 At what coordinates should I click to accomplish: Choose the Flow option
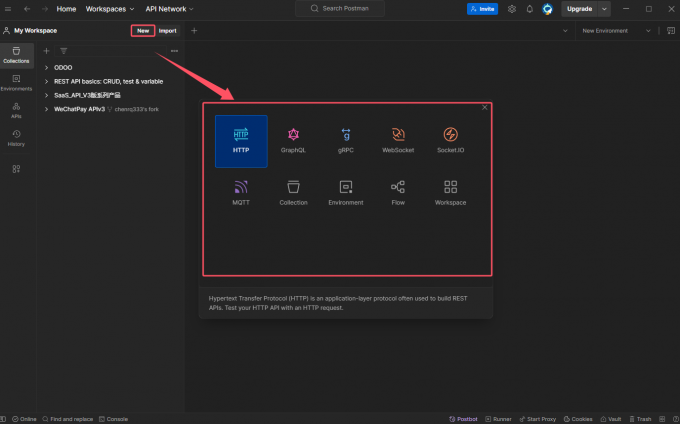click(x=398, y=193)
